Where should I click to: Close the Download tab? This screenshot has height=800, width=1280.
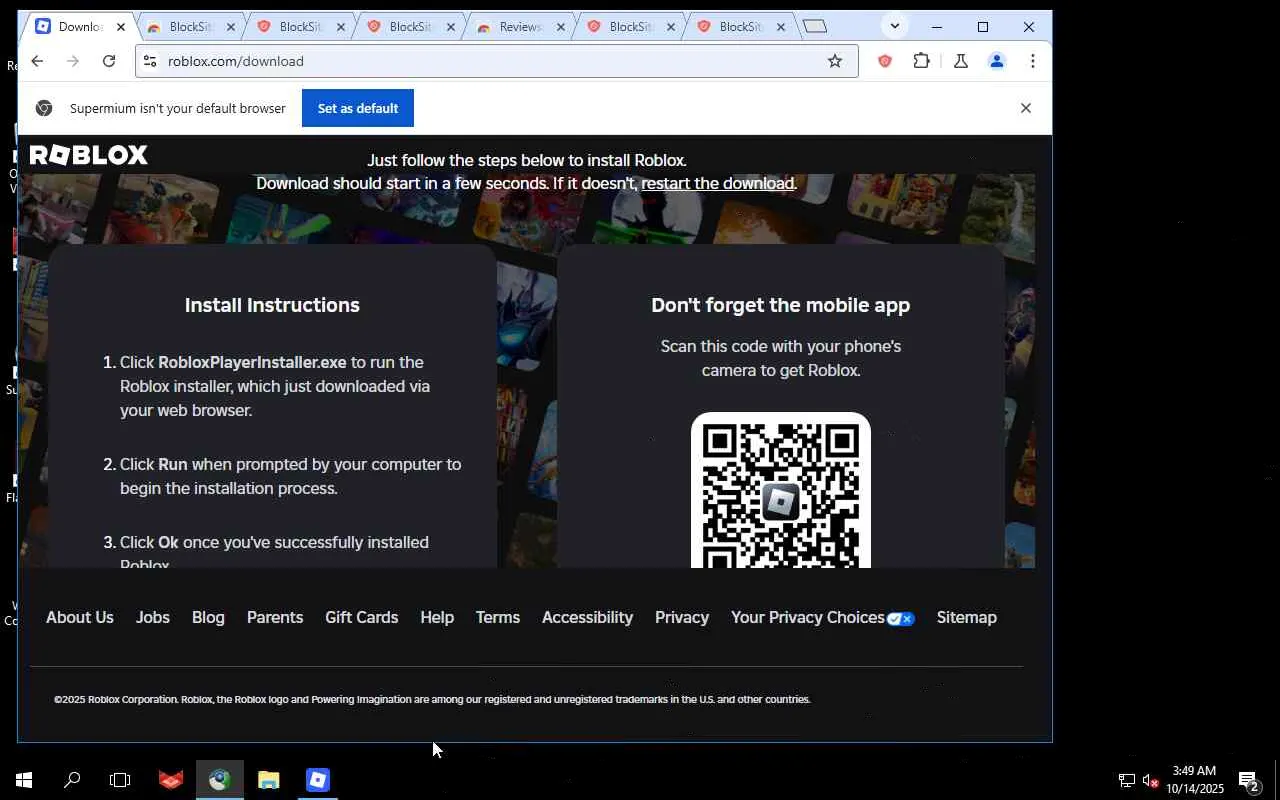[x=121, y=27]
